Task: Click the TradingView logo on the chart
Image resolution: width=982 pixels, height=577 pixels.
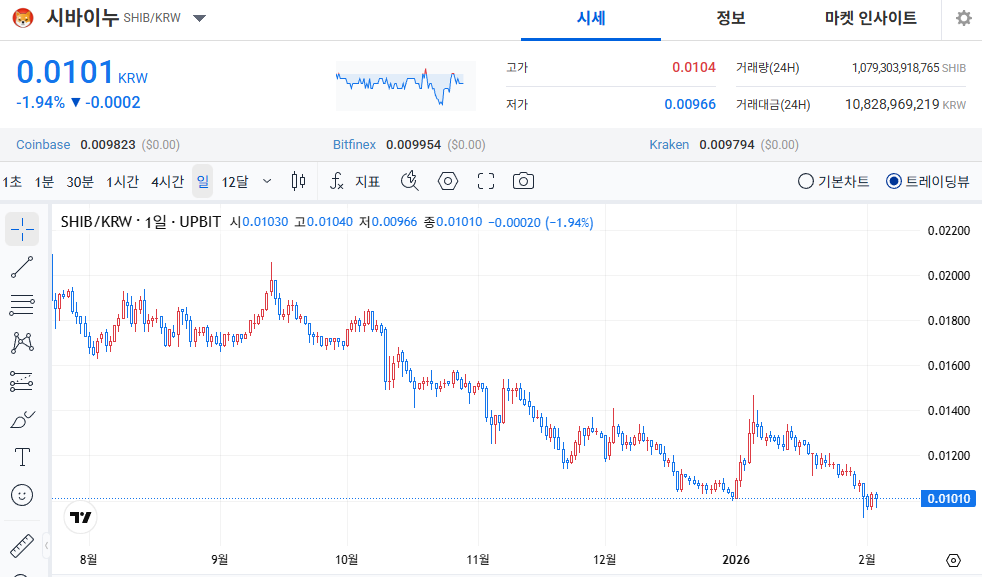Action: click(x=80, y=518)
